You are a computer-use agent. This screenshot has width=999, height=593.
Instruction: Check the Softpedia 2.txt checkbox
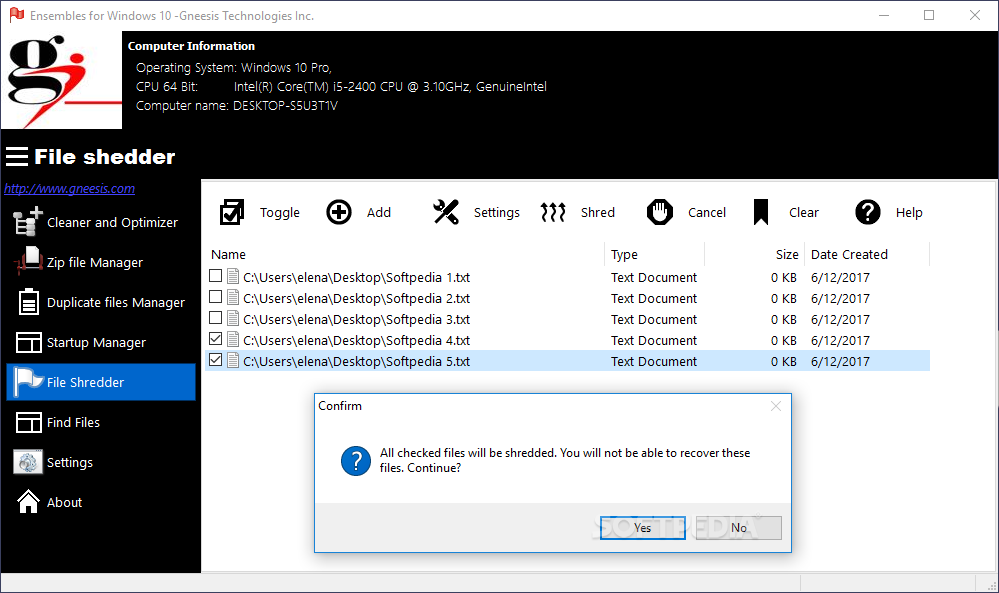[x=215, y=297]
